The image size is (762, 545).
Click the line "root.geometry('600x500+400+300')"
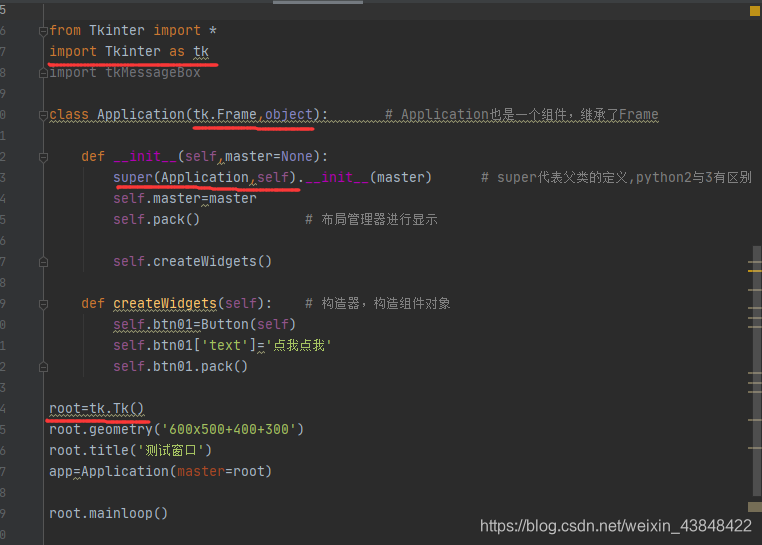[176, 429]
